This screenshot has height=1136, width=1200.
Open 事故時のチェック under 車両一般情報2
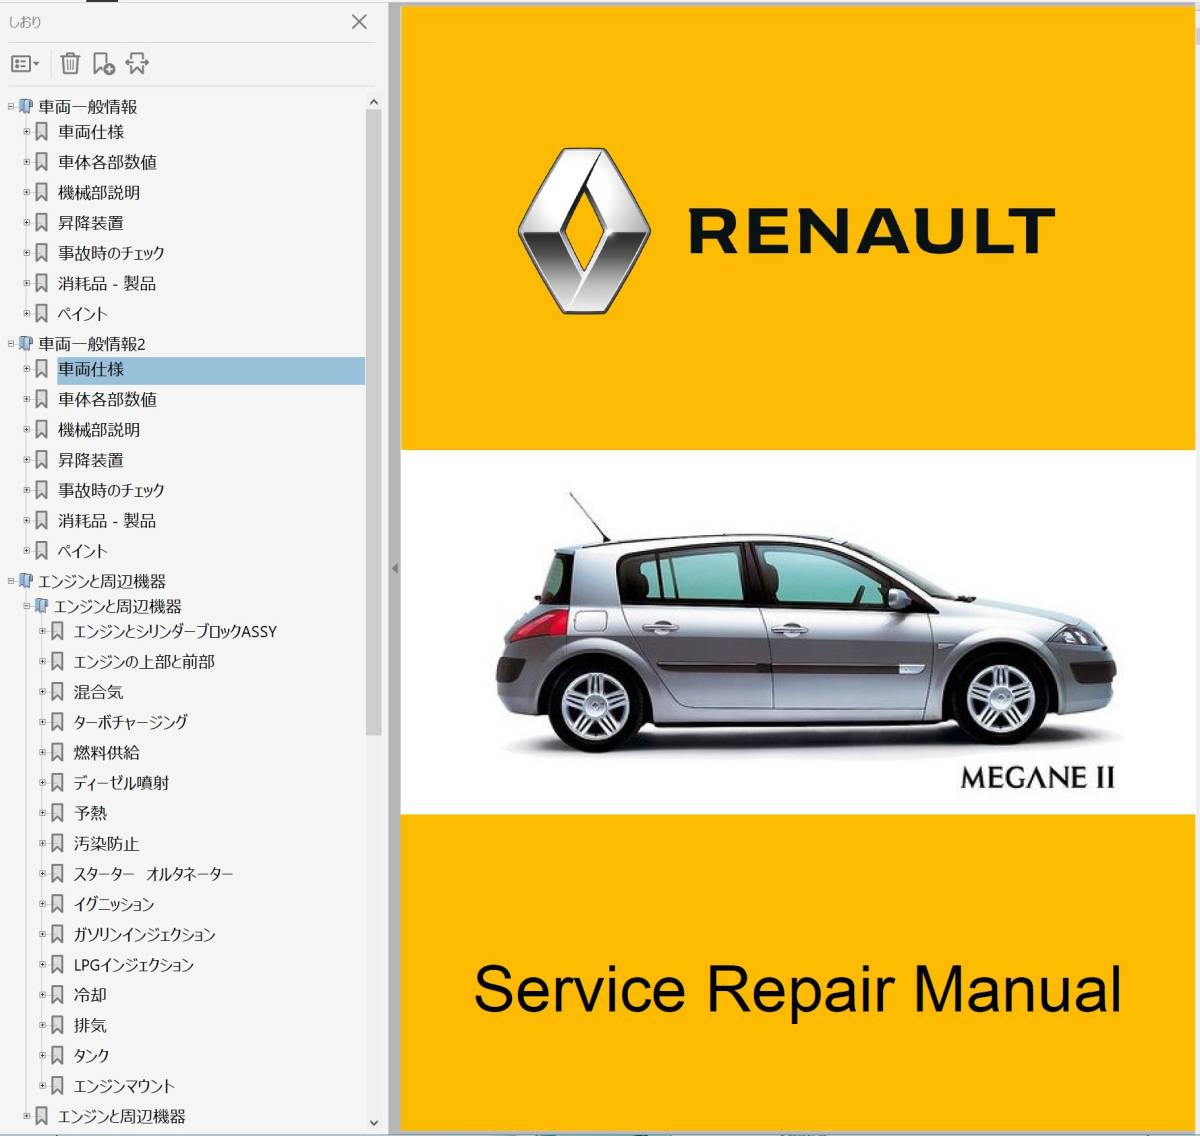coord(111,490)
